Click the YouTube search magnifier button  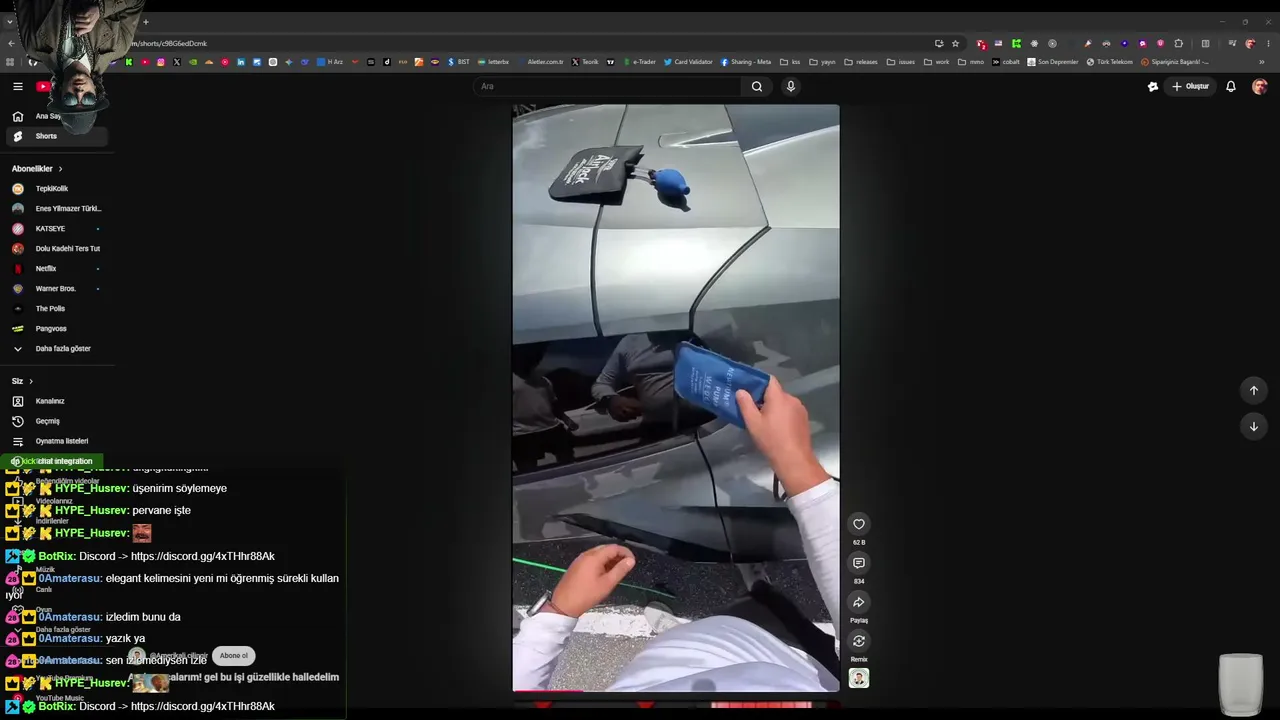point(757,87)
